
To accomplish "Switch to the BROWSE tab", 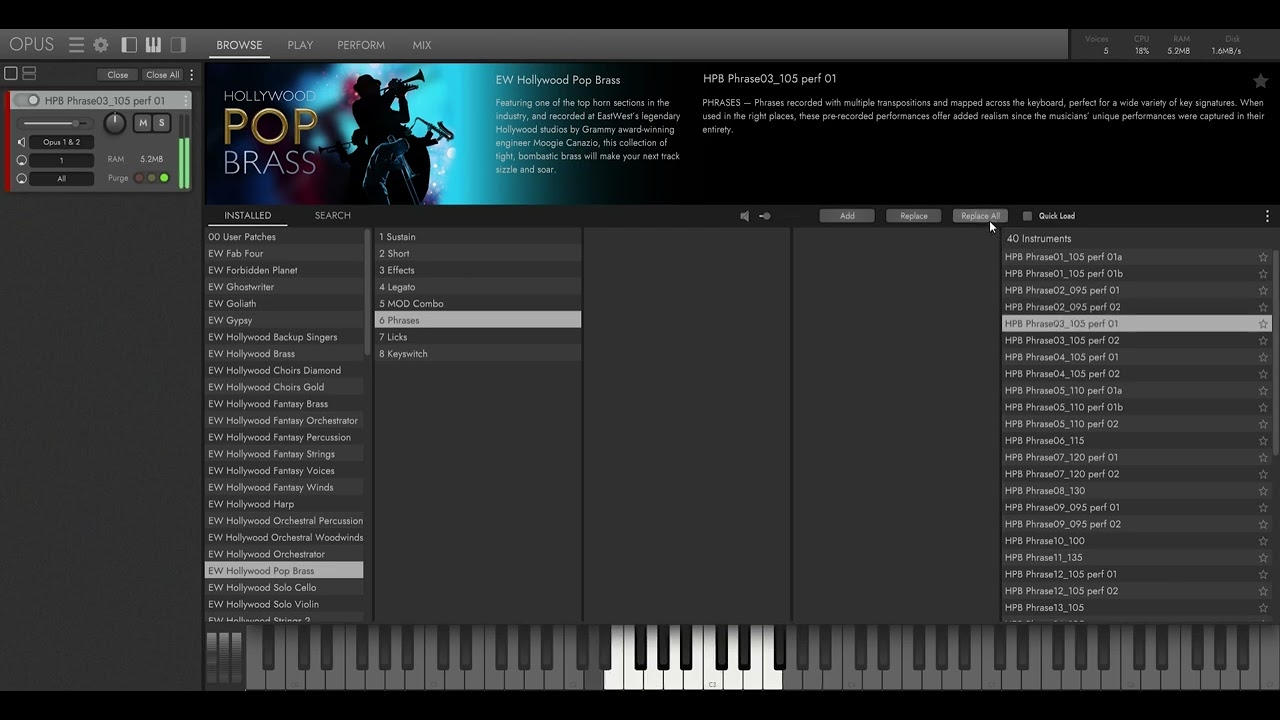I will pyautogui.click(x=239, y=45).
